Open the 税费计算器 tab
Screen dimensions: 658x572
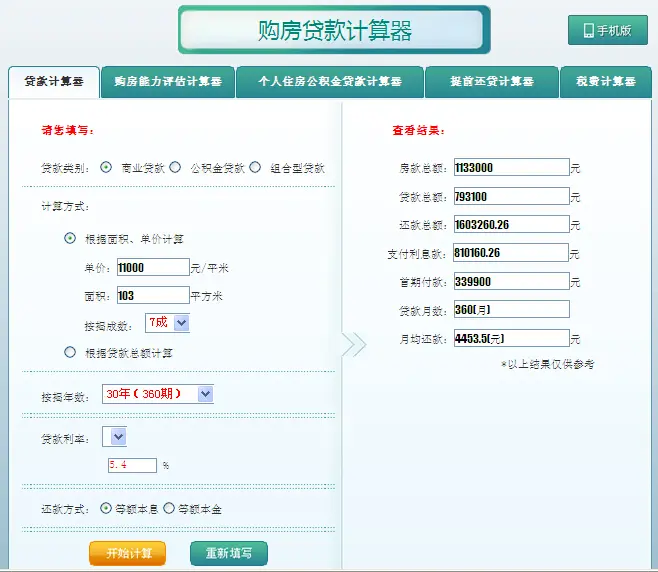pyautogui.click(x=606, y=81)
